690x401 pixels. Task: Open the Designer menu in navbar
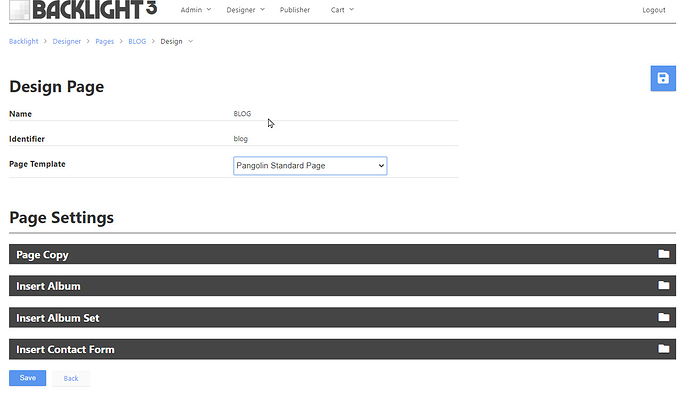pyautogui.click(x=245, y=10)
